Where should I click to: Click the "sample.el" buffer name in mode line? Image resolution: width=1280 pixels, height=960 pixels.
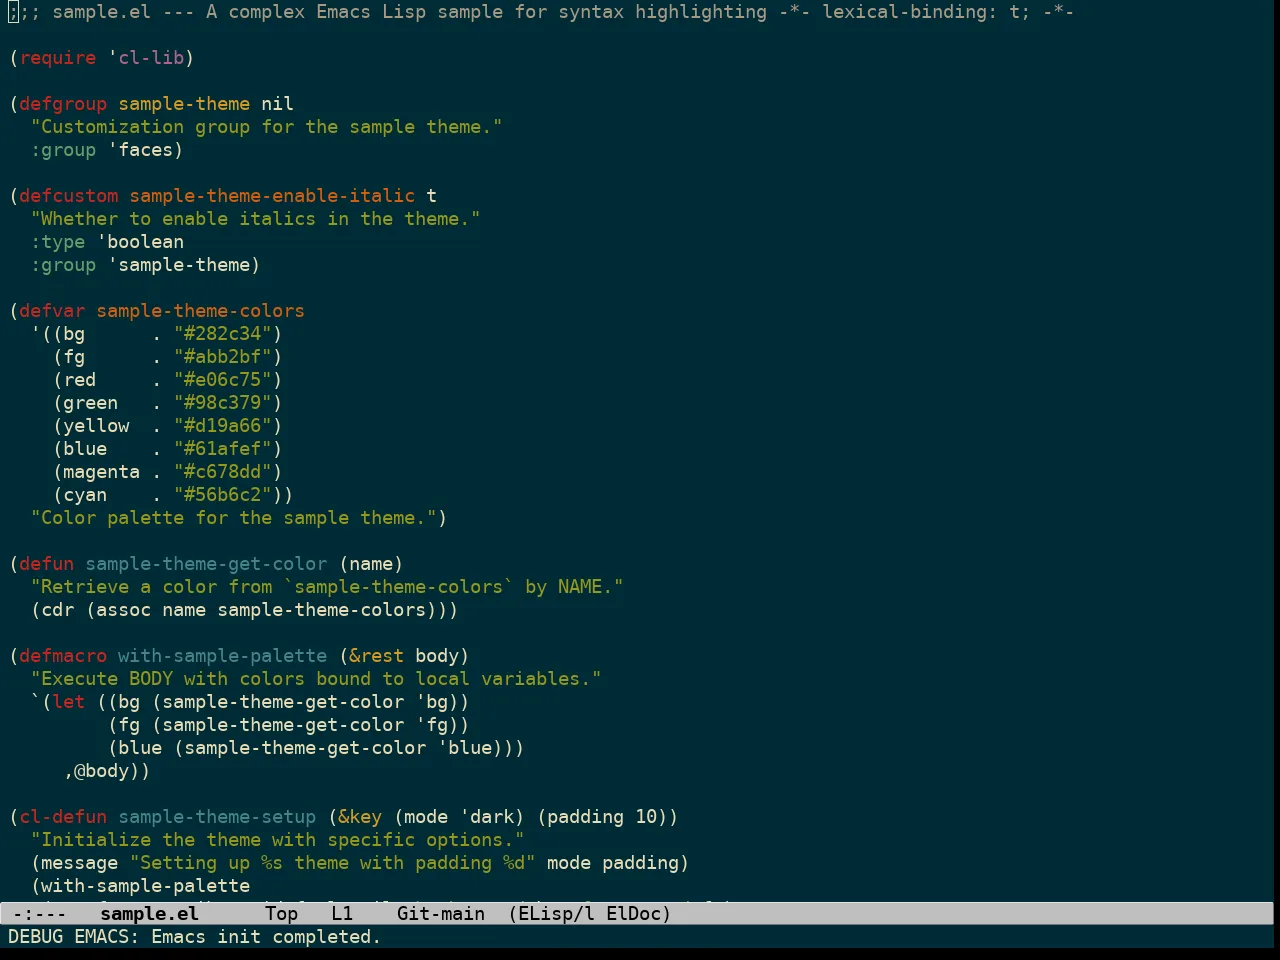point(150,913)
